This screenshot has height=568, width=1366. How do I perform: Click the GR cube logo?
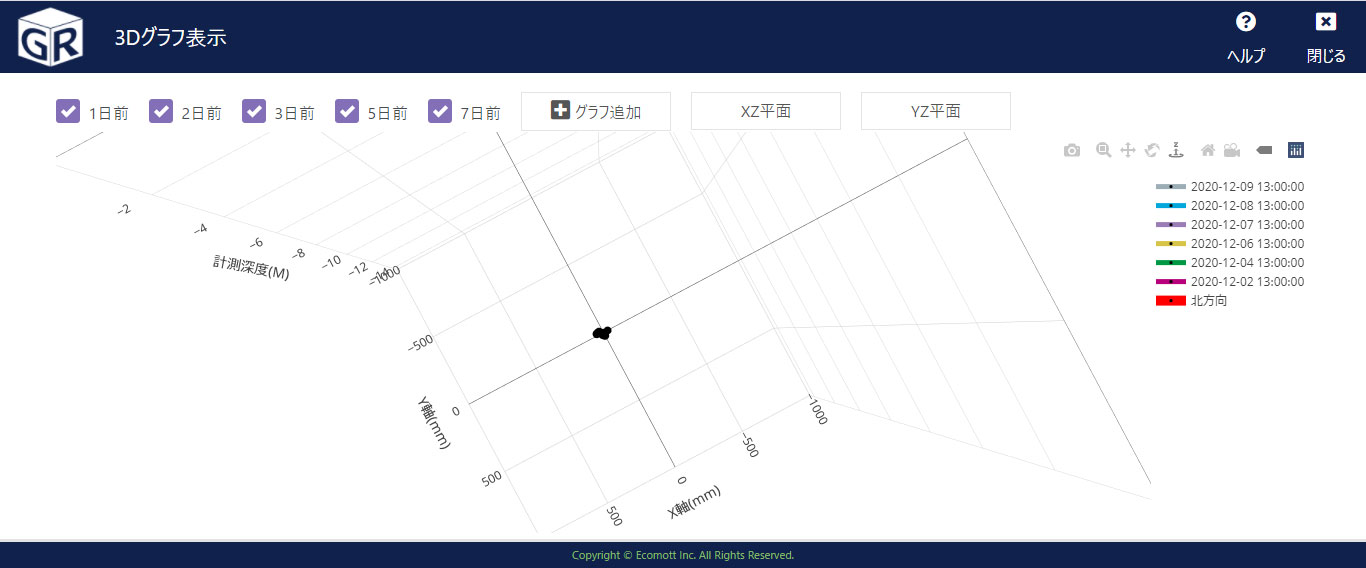coord(48,37)
